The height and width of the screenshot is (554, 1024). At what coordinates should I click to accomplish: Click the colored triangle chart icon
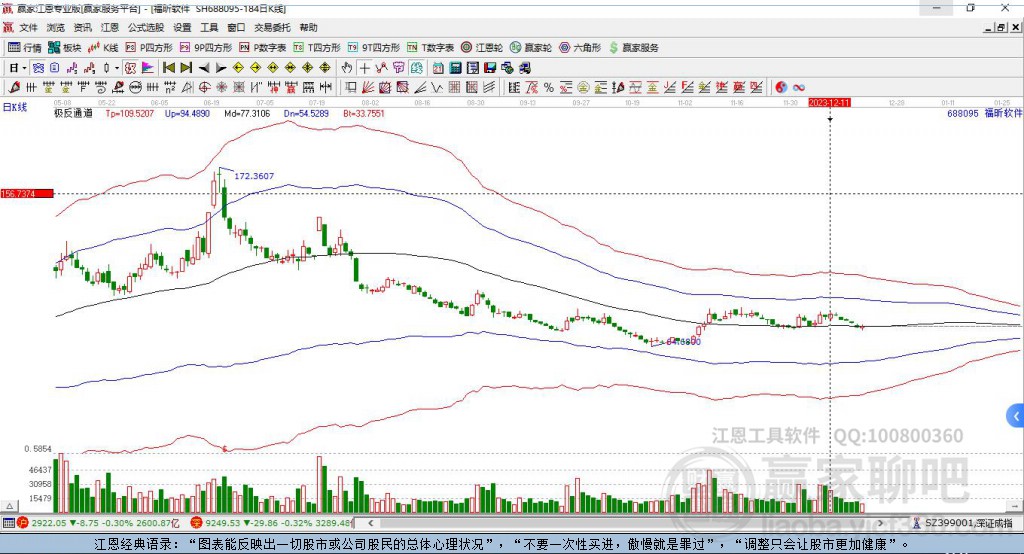pyautogui.click(x=148, y=68)
